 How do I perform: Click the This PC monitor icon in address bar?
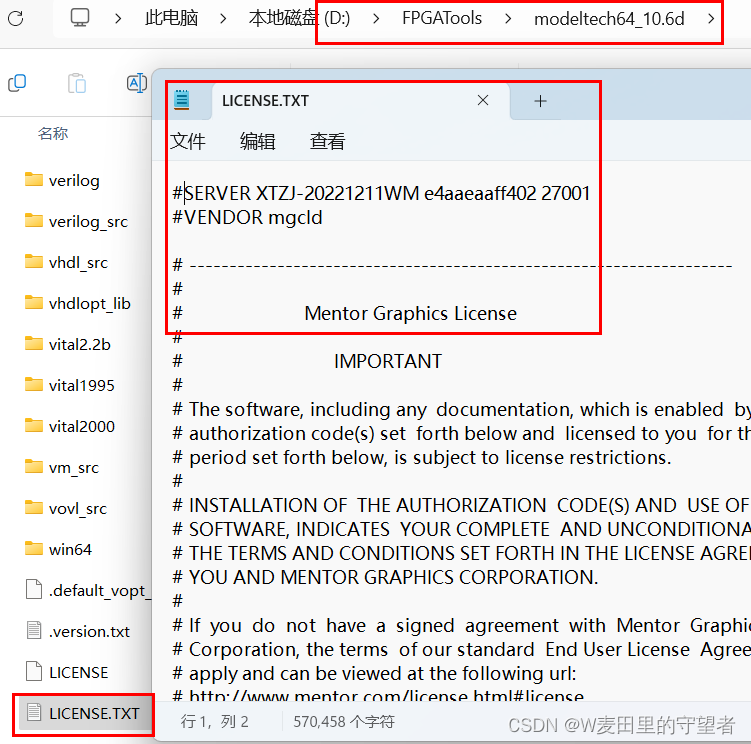(x=80, y=18)
